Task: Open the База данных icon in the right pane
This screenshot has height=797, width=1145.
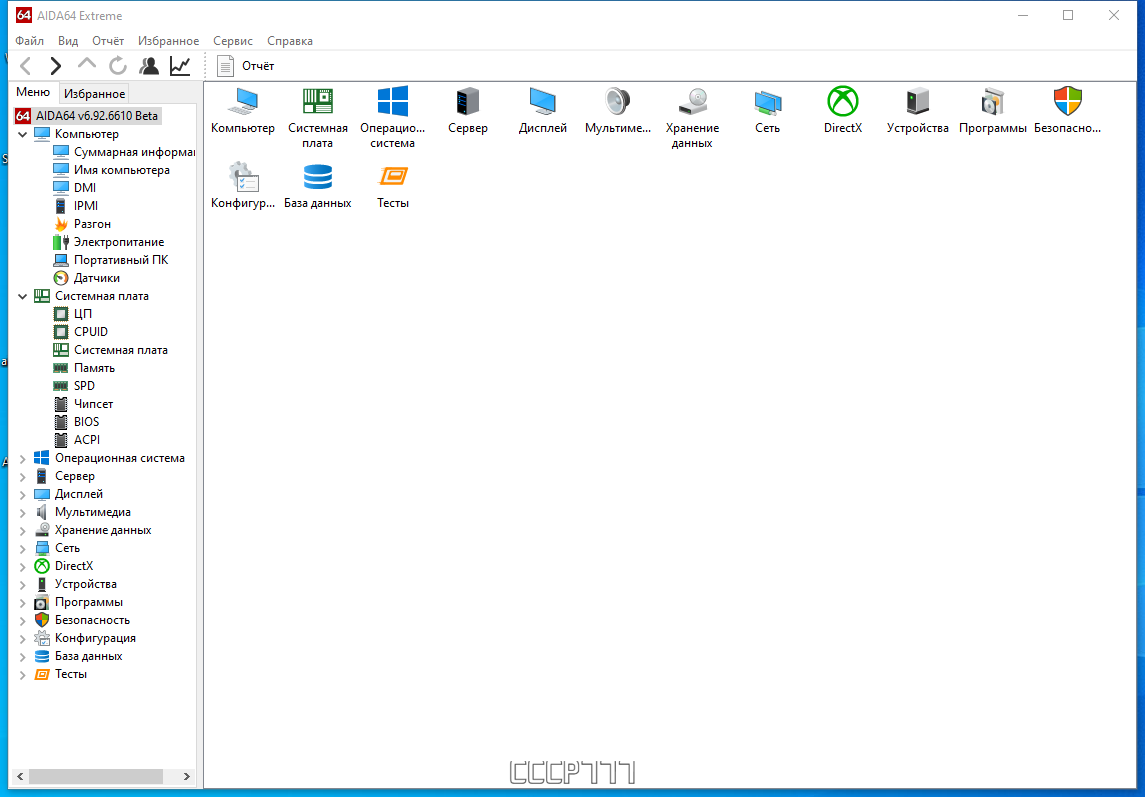Action: click(x=318, y=186)
